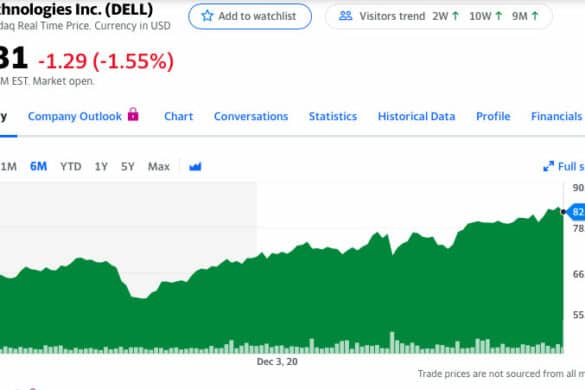The height and width of the screenshot is (390, 585).
Task: Select the Max chart range
Action: (x=159, y=166)
